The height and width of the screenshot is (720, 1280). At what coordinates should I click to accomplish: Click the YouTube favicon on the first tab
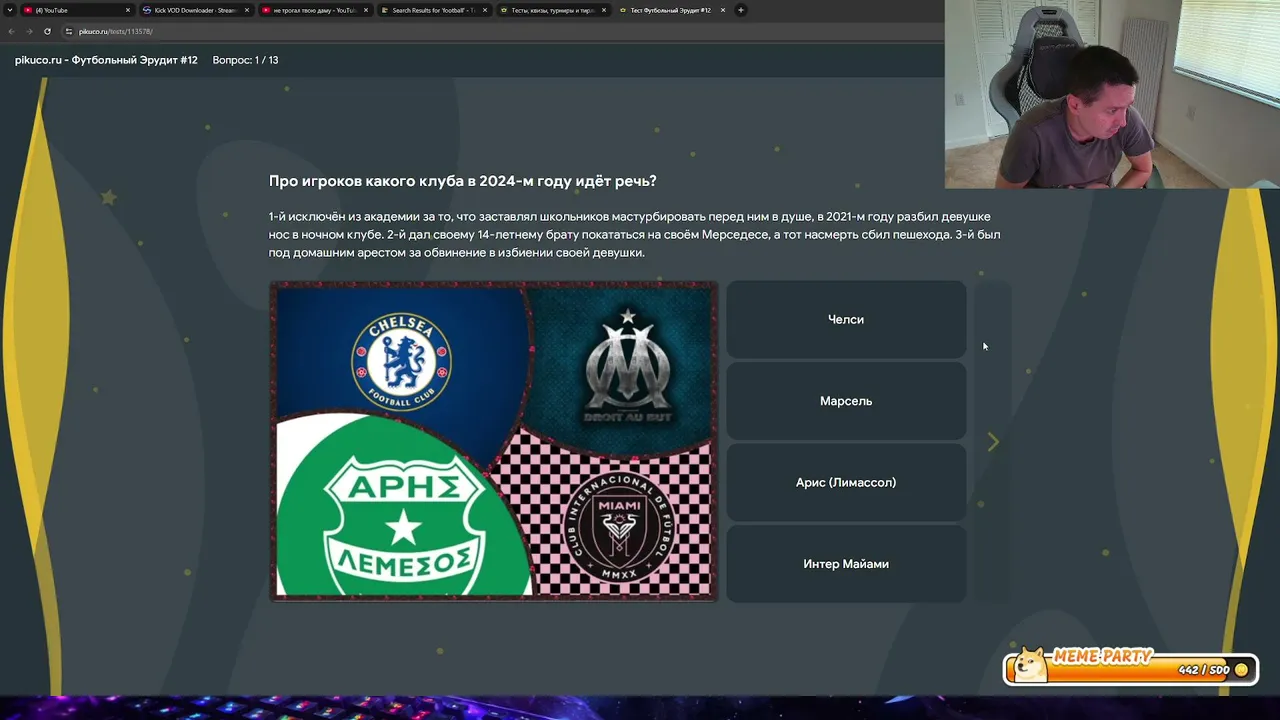click(27, 10)
